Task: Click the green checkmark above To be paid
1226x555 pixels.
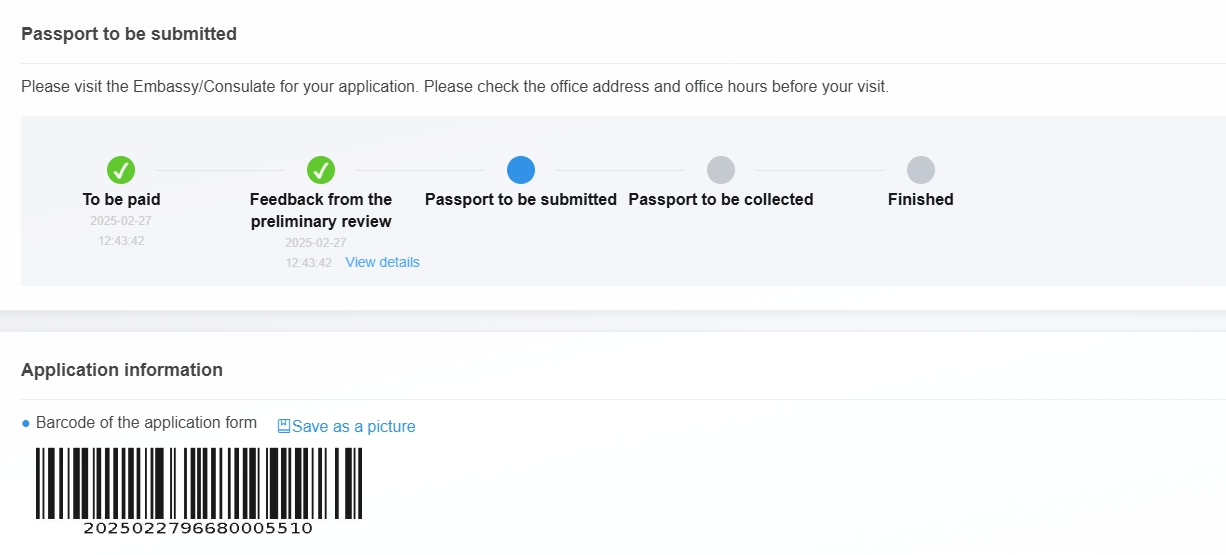Action: (121, 170)
